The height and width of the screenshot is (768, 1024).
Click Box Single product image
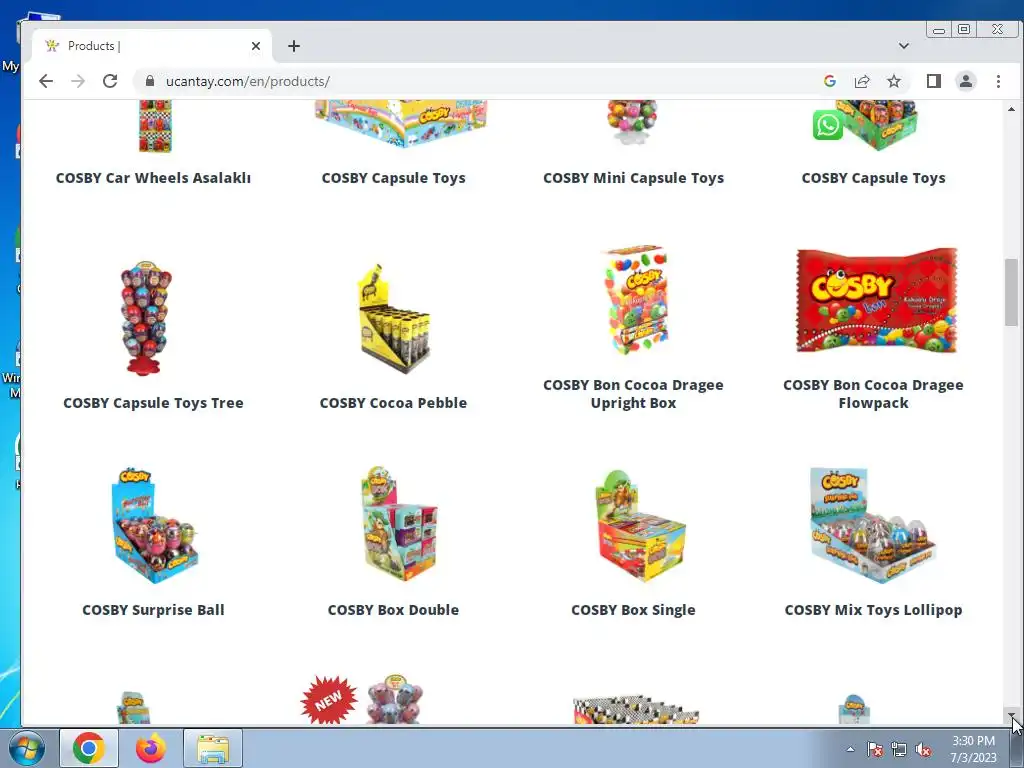[x=639, y=526]
